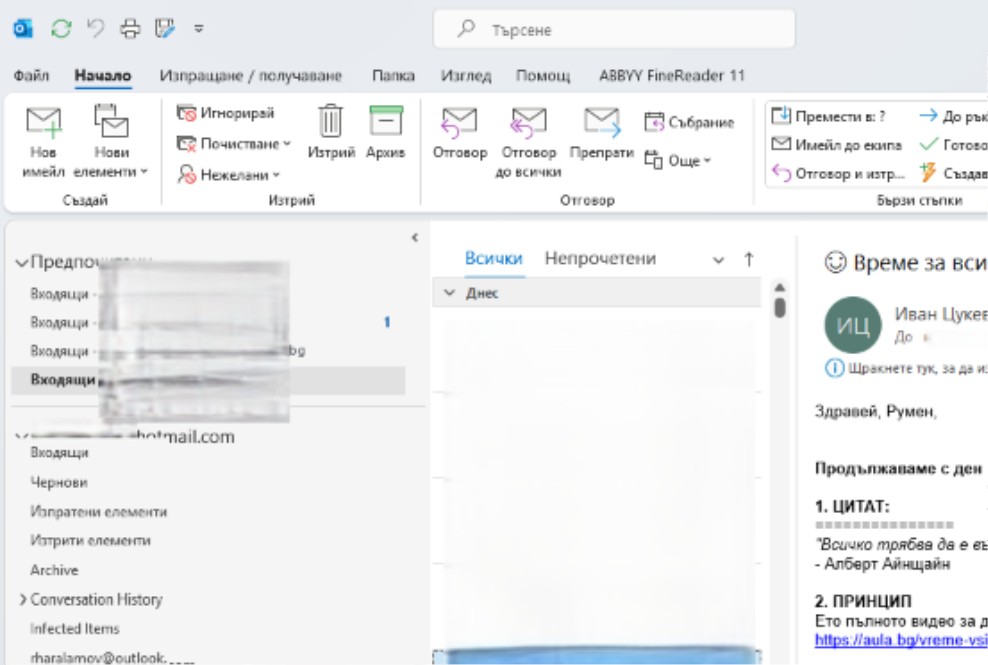The width and height of the screenshot is (988, 665).
Task: Open the Нови елементи dropdown
Action: pos(111,142)
